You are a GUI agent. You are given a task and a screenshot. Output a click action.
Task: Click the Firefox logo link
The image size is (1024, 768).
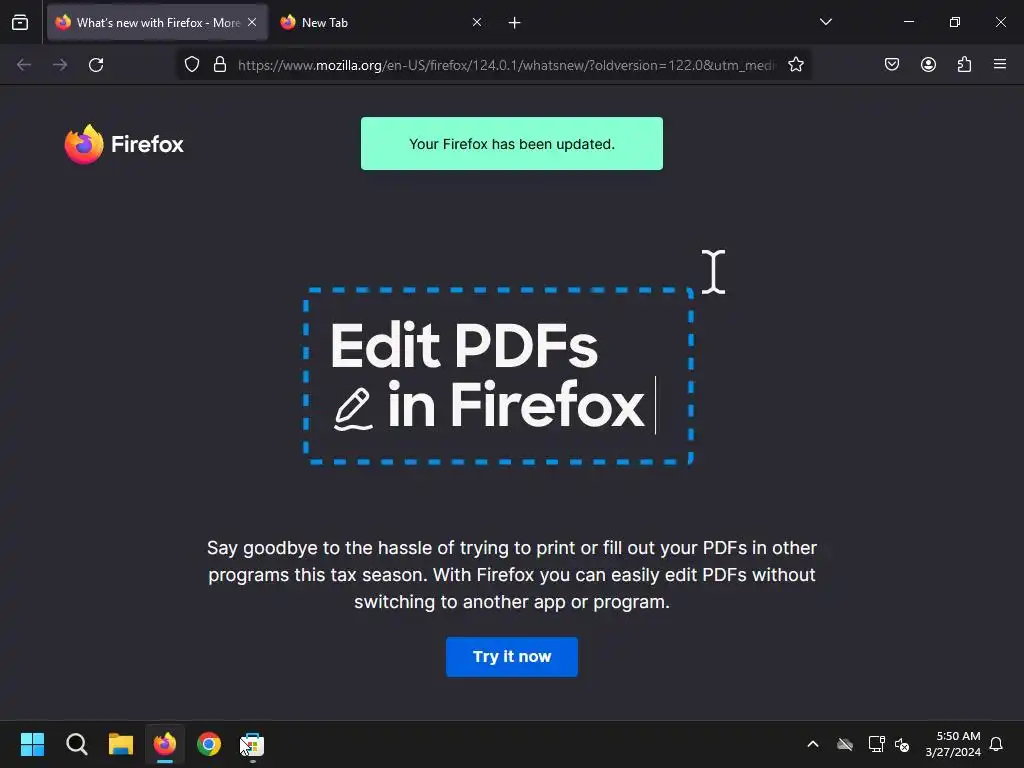(x=124, y=144)
